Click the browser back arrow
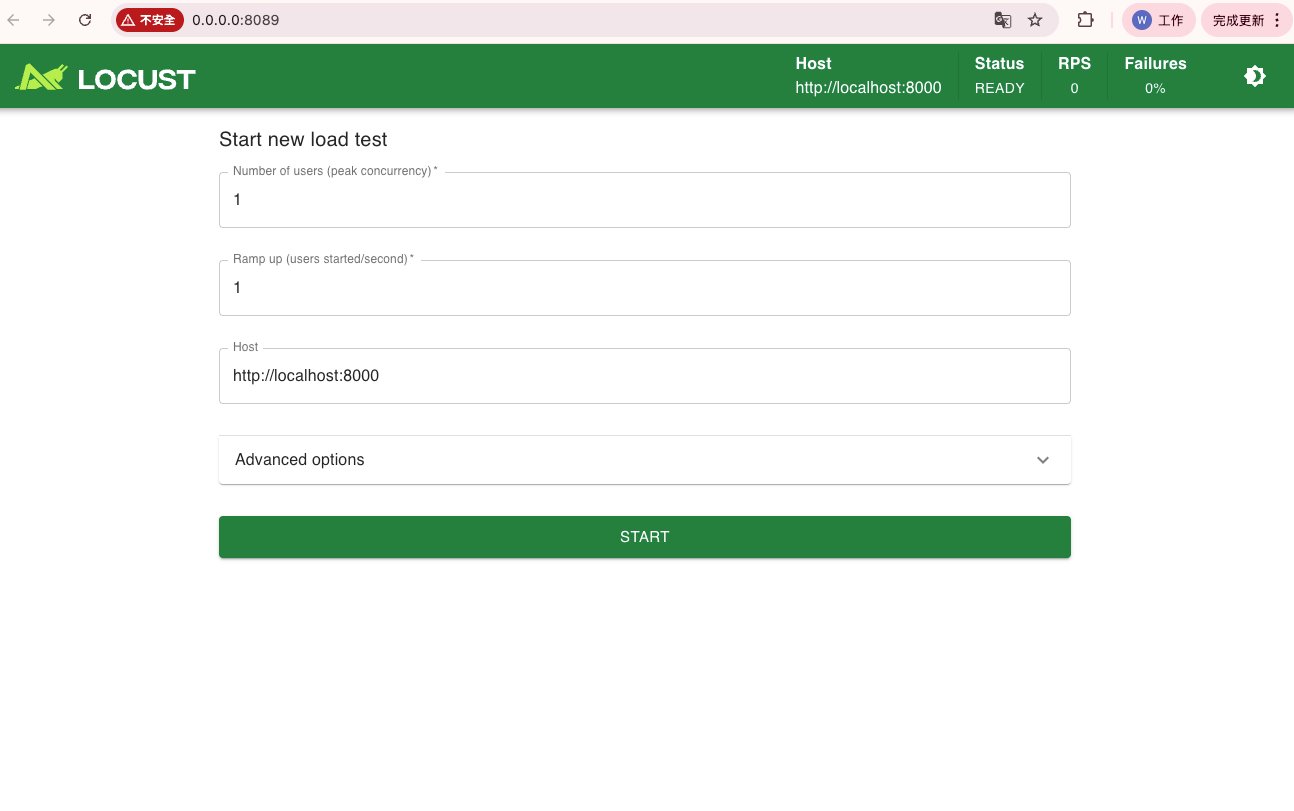1294x811 pixels. click(x=14, y=20)
